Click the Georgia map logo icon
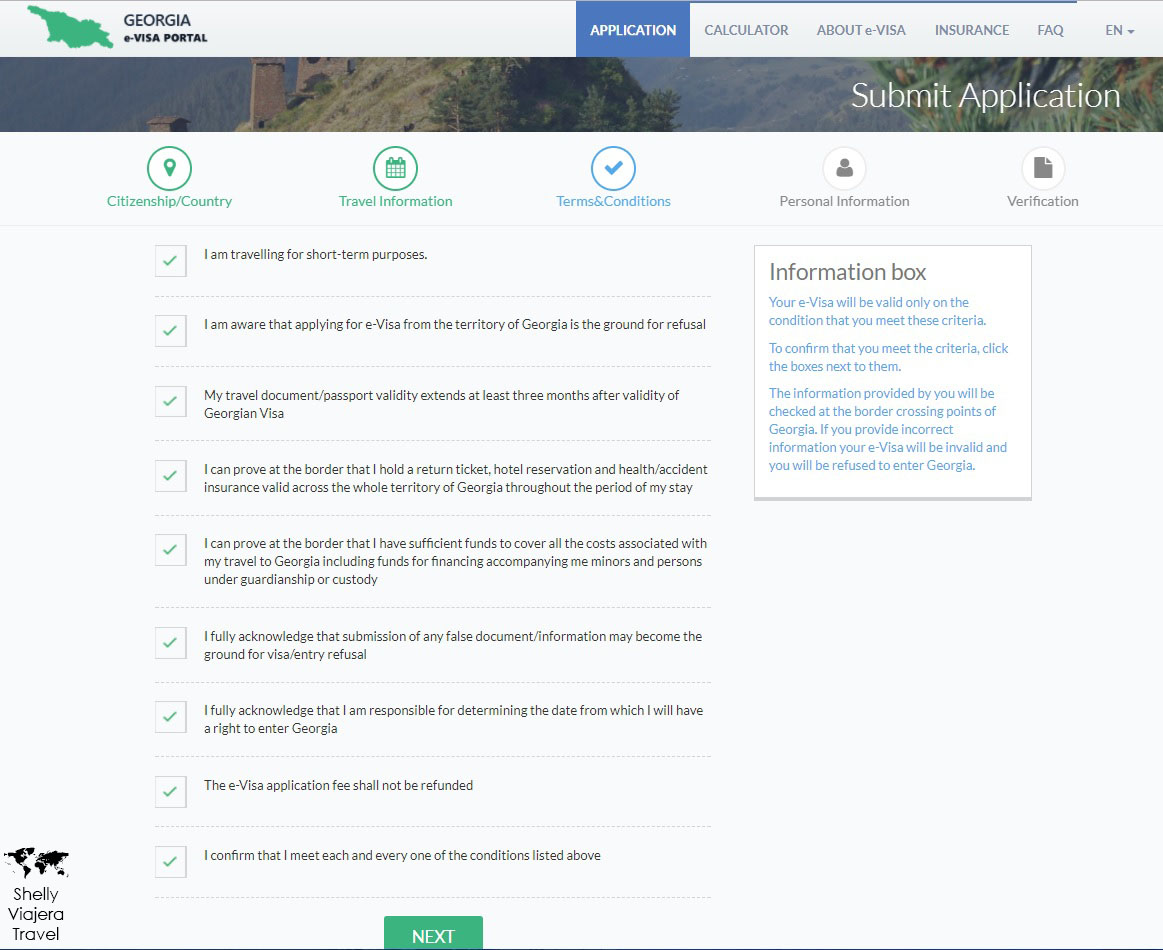The height and width of the screenshot is (950, 1163). [70, 27]
